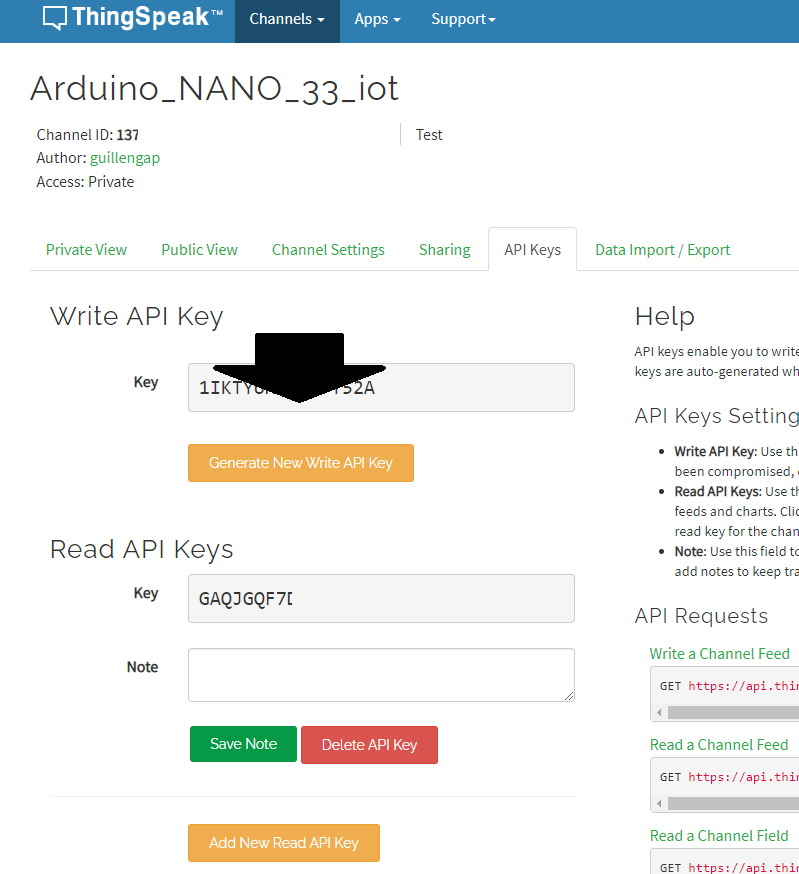Click the Save Note button
This screenshot has width=799, height=874.
point(244,744)
